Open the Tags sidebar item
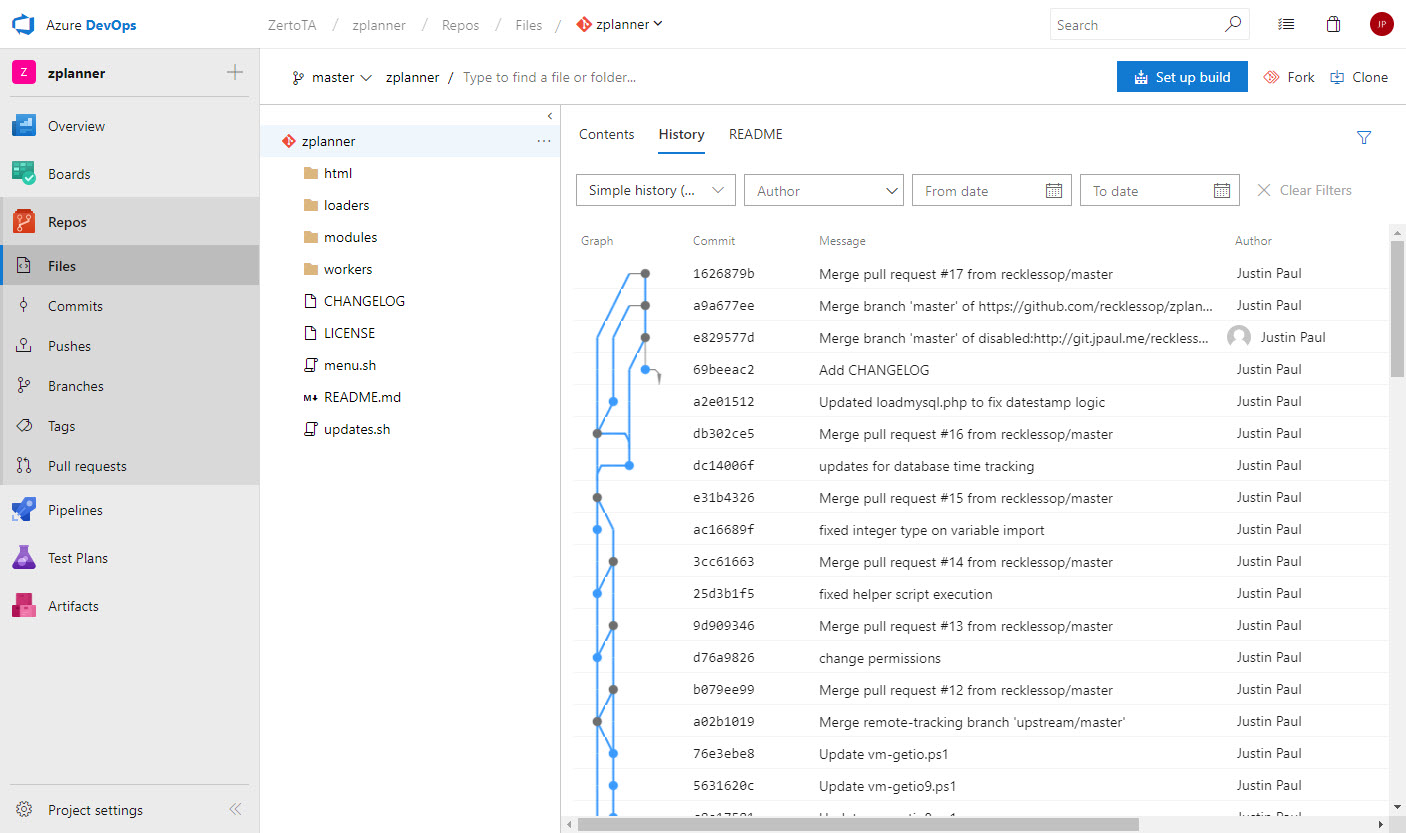Image resolution: width=1406 pixels, height=833 pixels. point(129,426)
